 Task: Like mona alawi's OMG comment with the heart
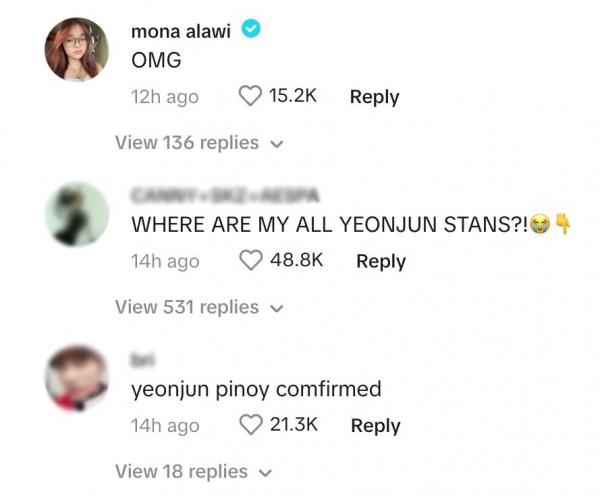click(x=250, y=96)
